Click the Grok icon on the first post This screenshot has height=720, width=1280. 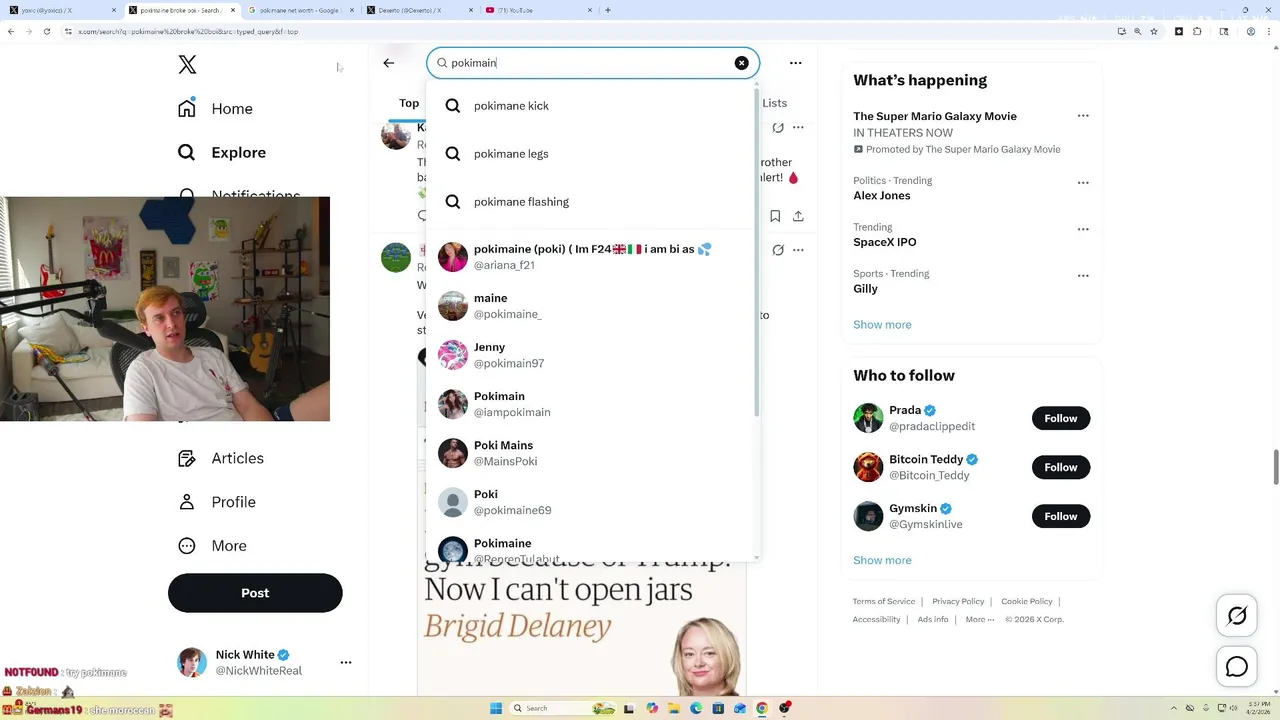pyautogui.click(x=778, y=128)
